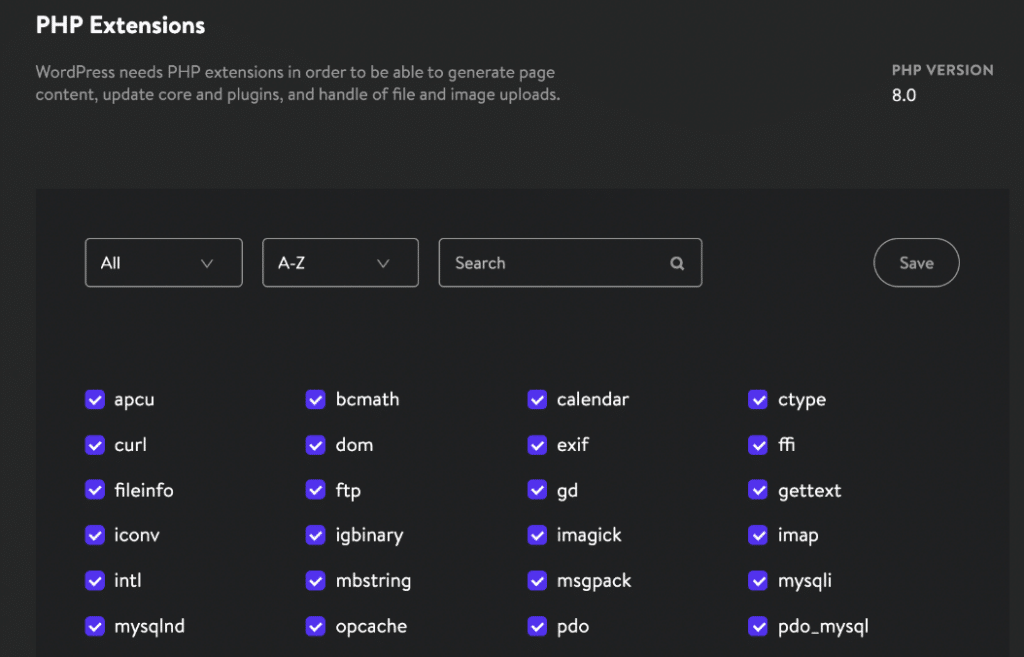1024x657 pixels.
Task: Toggle the calendar extension checkbox
Action: [537, 399]
